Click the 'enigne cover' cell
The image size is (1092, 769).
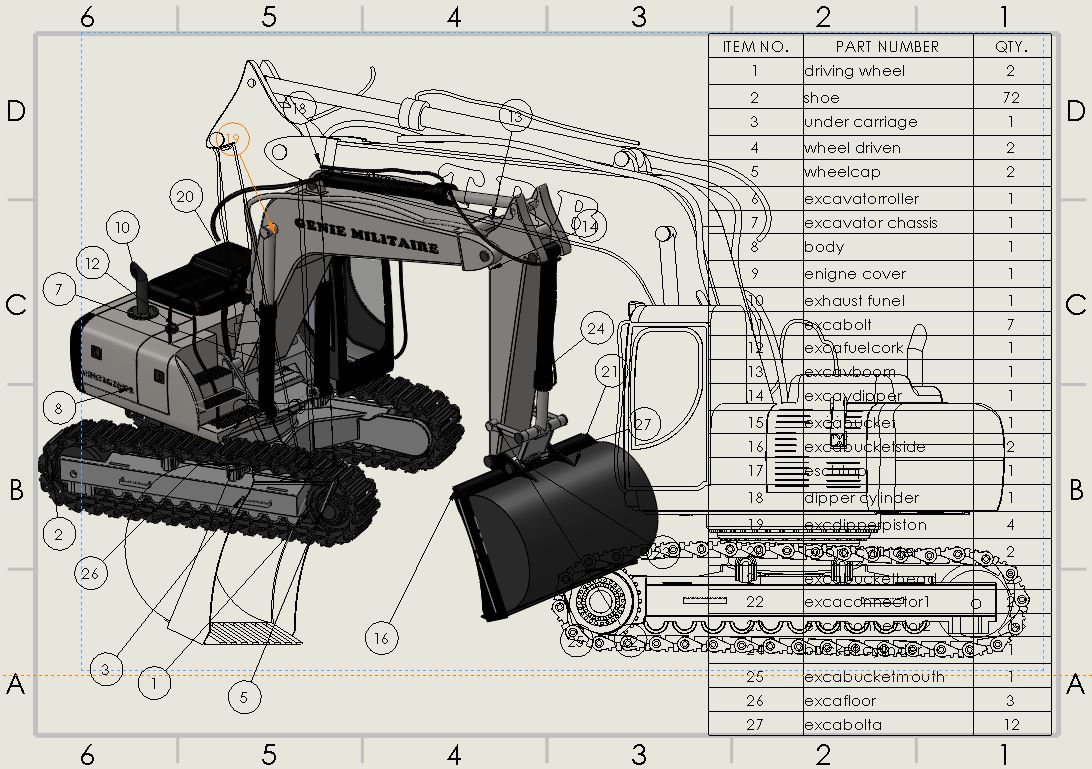888,274
